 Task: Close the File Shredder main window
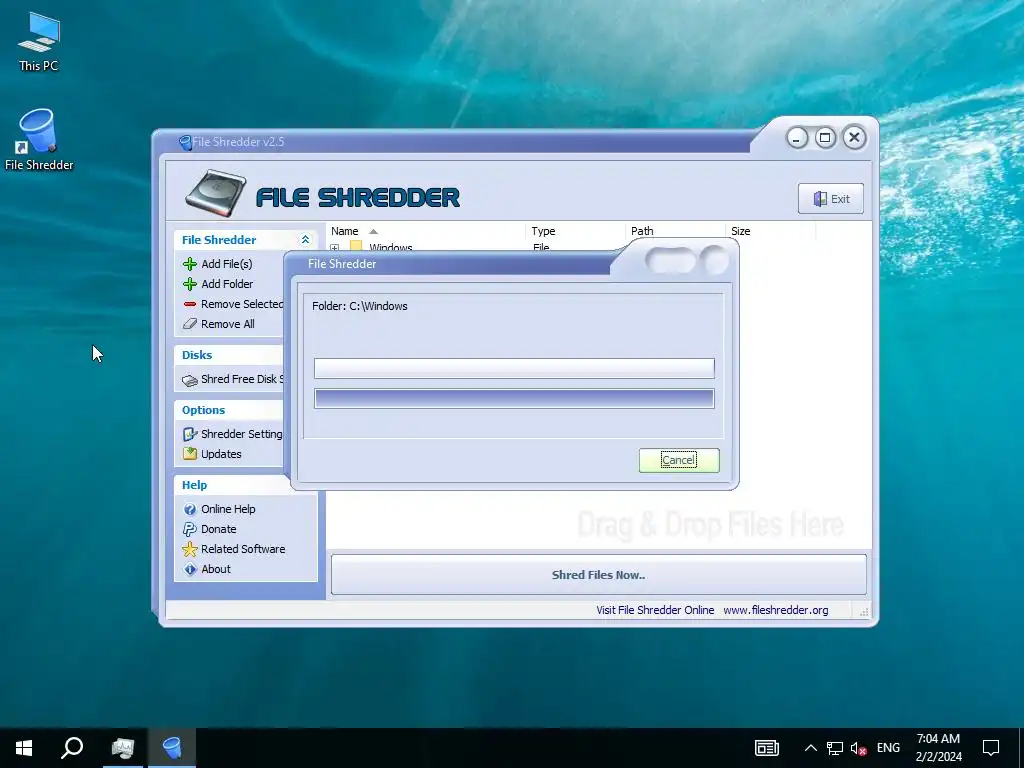click(854, 137)
